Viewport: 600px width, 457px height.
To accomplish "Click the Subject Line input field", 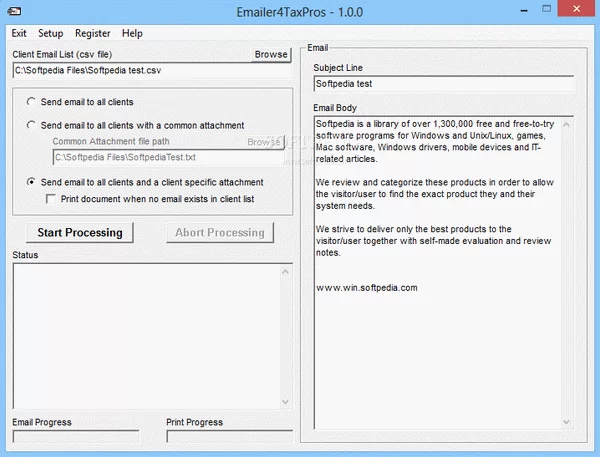I will pos(443,84).
